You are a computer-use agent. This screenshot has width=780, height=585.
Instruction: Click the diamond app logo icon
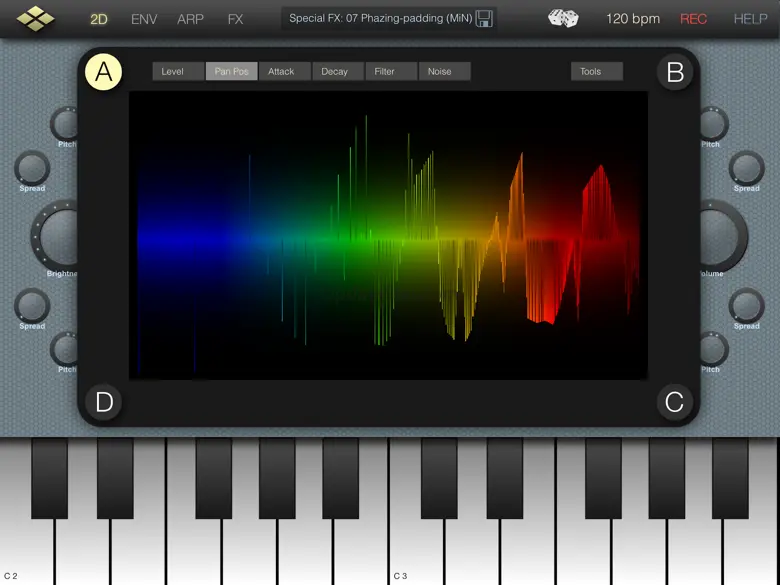click(35, 18)
